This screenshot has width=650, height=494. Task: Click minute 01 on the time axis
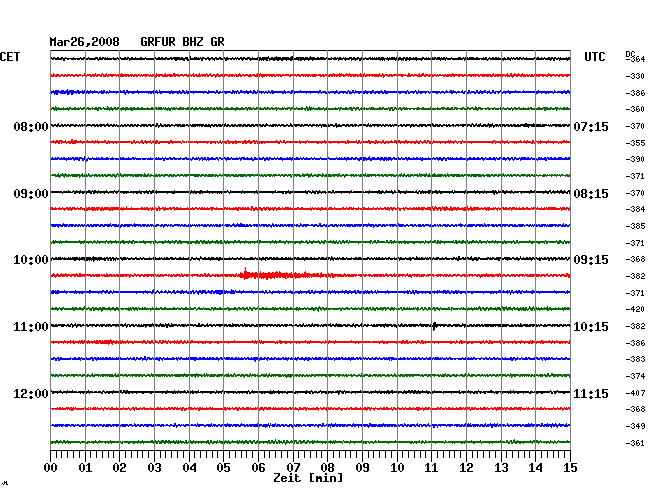click(85, 468)
